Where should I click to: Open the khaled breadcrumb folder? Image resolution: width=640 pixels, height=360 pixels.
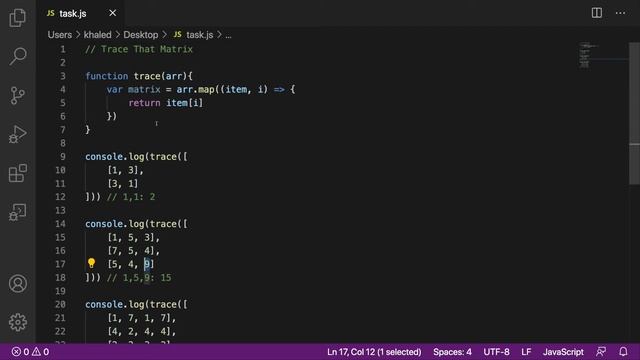(98, 35)
